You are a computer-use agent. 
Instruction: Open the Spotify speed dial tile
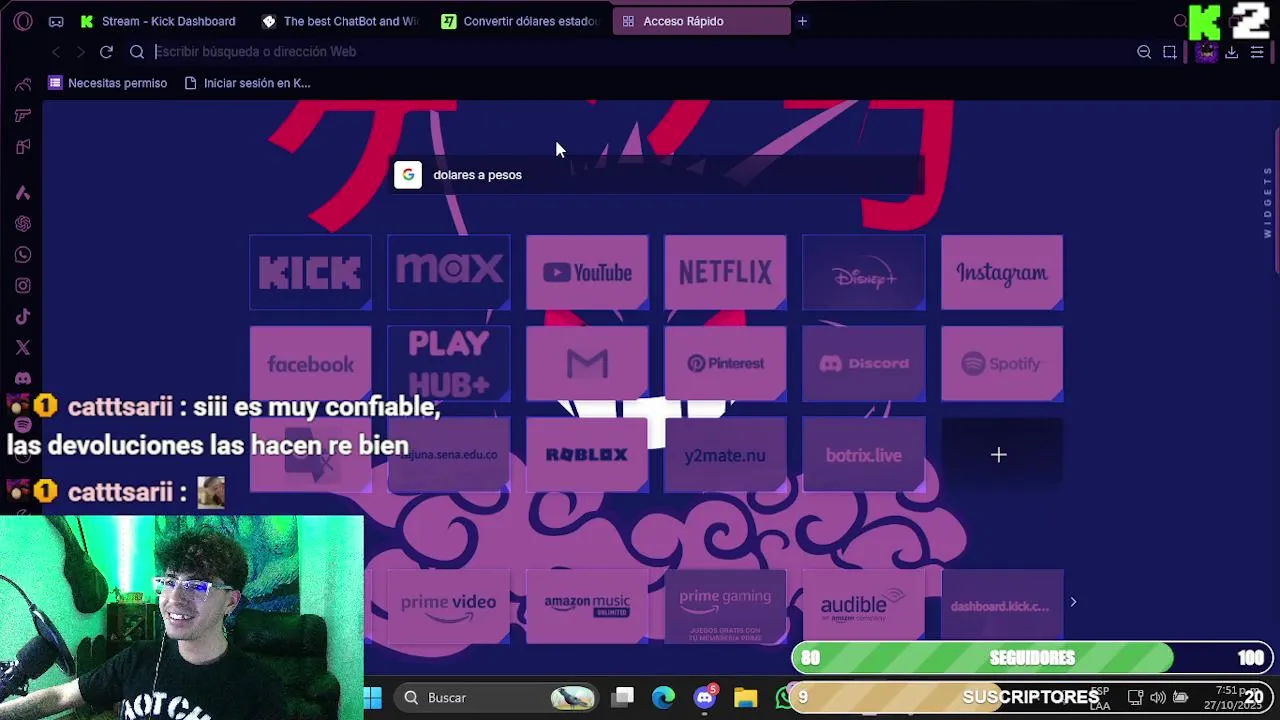1002,364
